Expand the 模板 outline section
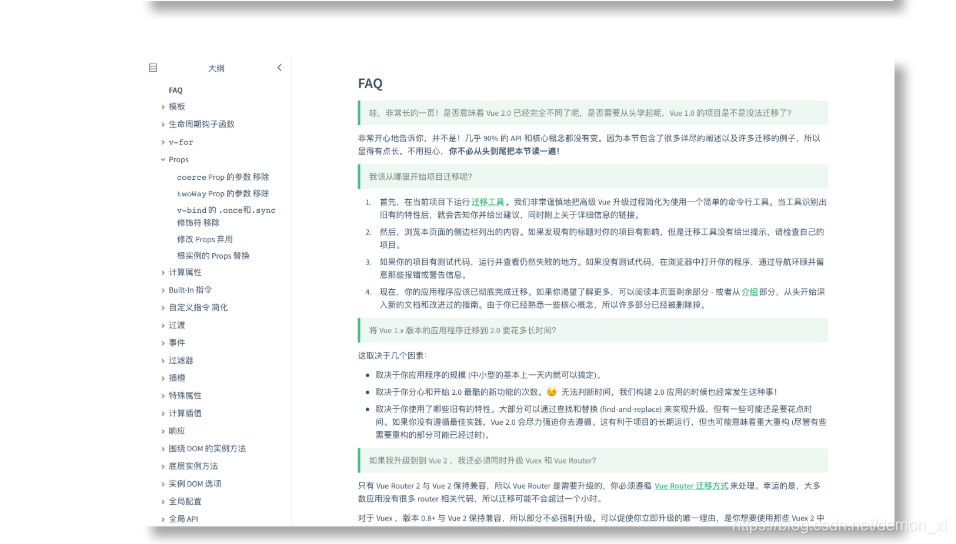956x544 pixels. point(163,107)
